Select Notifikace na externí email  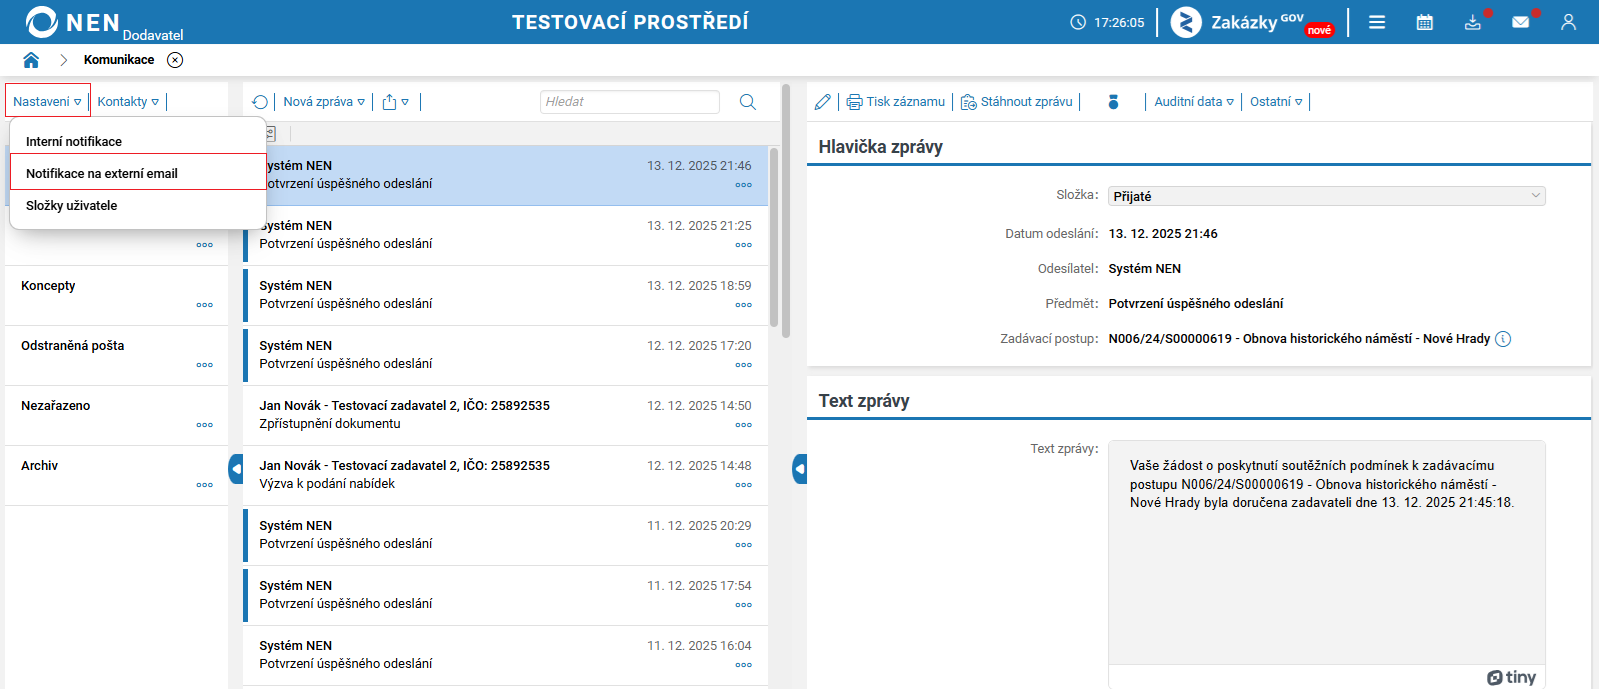(x=138, y=173)
